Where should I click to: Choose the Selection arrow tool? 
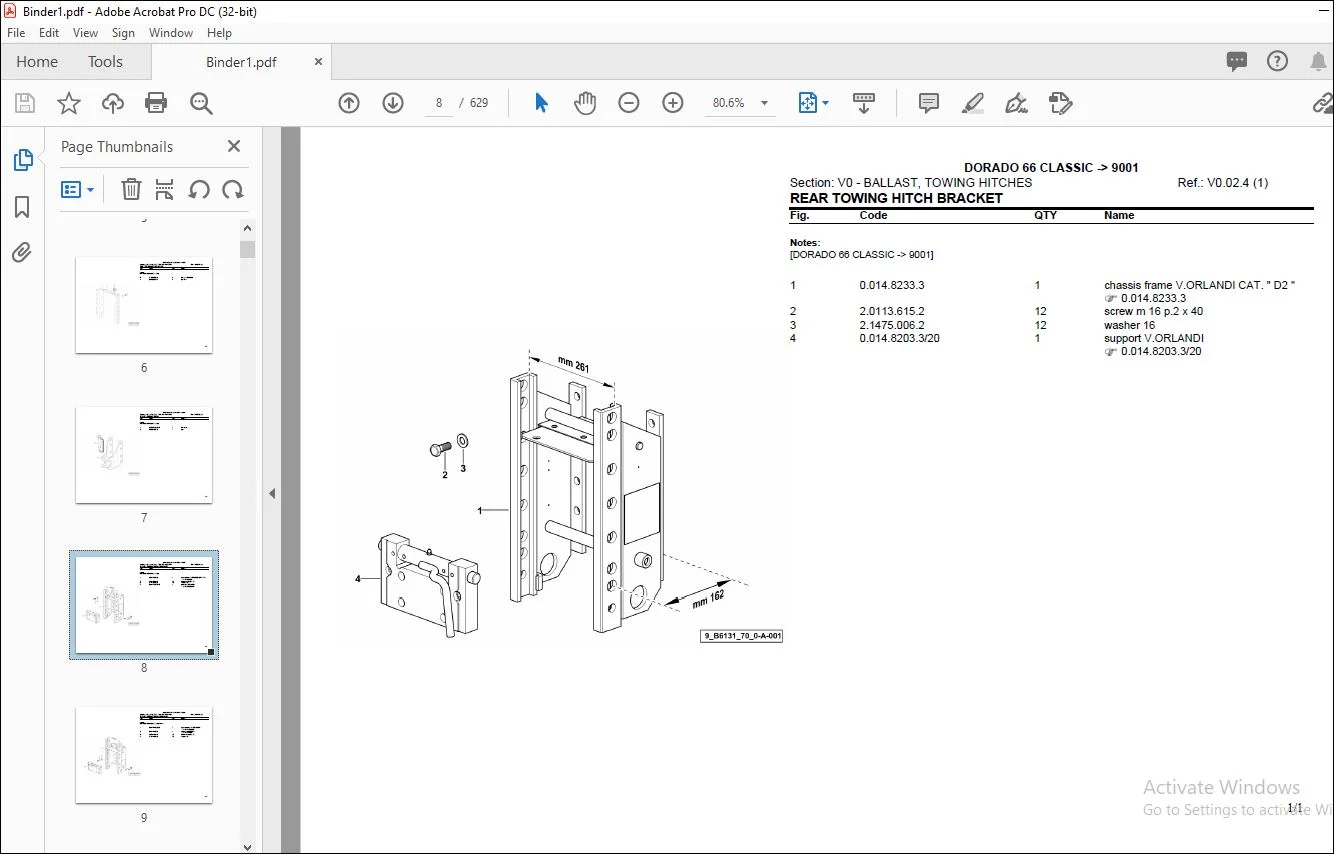tap(541, 103)
